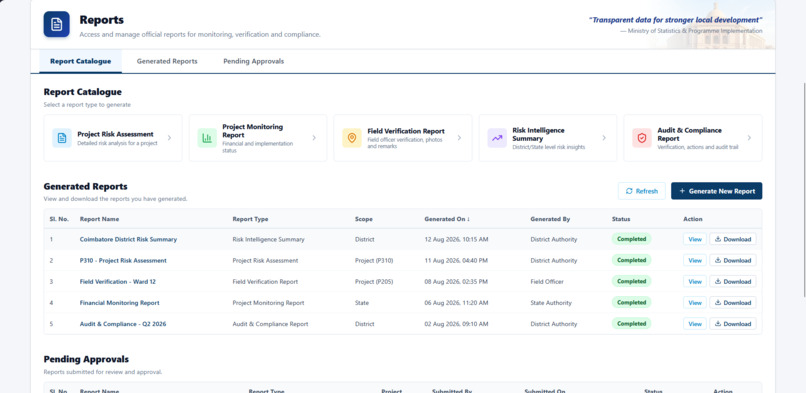Click the Status column header
The image size is (806, 393).
point(621,219)
